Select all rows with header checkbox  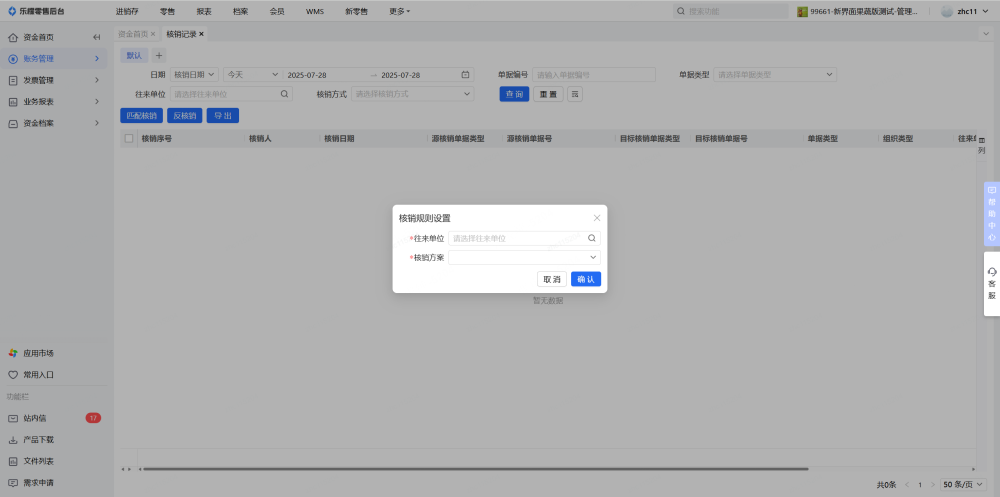tap(128, 139)
